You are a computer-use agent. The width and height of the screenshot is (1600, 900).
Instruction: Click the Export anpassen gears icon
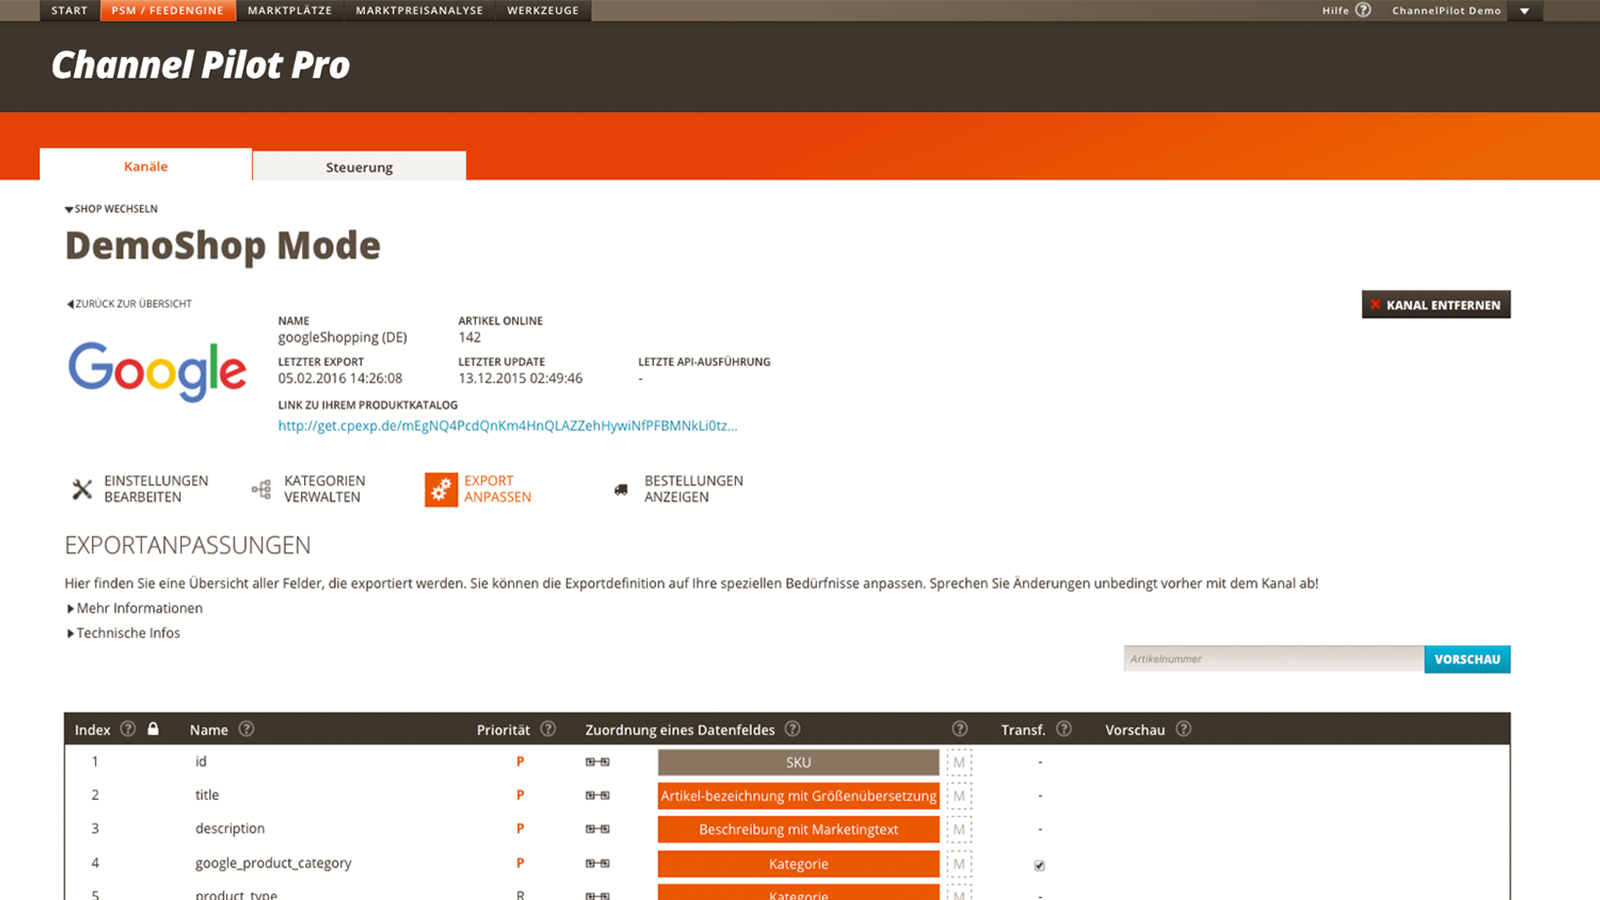[x=441, y=490]
